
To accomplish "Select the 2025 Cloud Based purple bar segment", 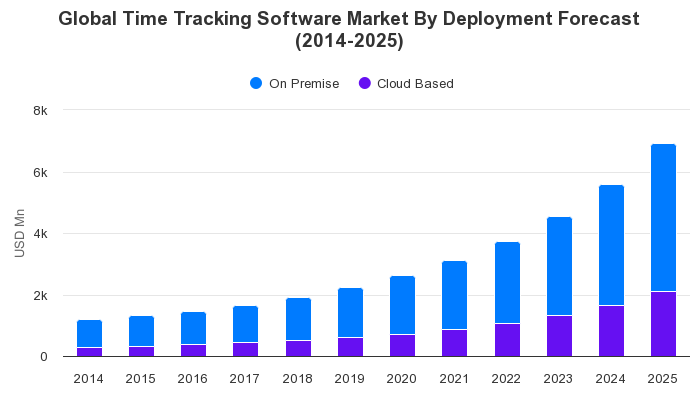I will (x=663, y=324).
